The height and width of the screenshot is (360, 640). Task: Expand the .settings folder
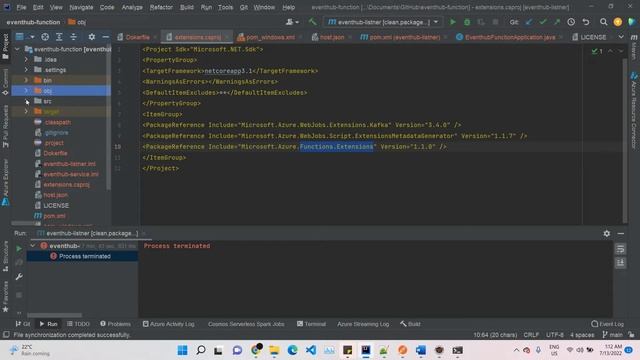26,70
